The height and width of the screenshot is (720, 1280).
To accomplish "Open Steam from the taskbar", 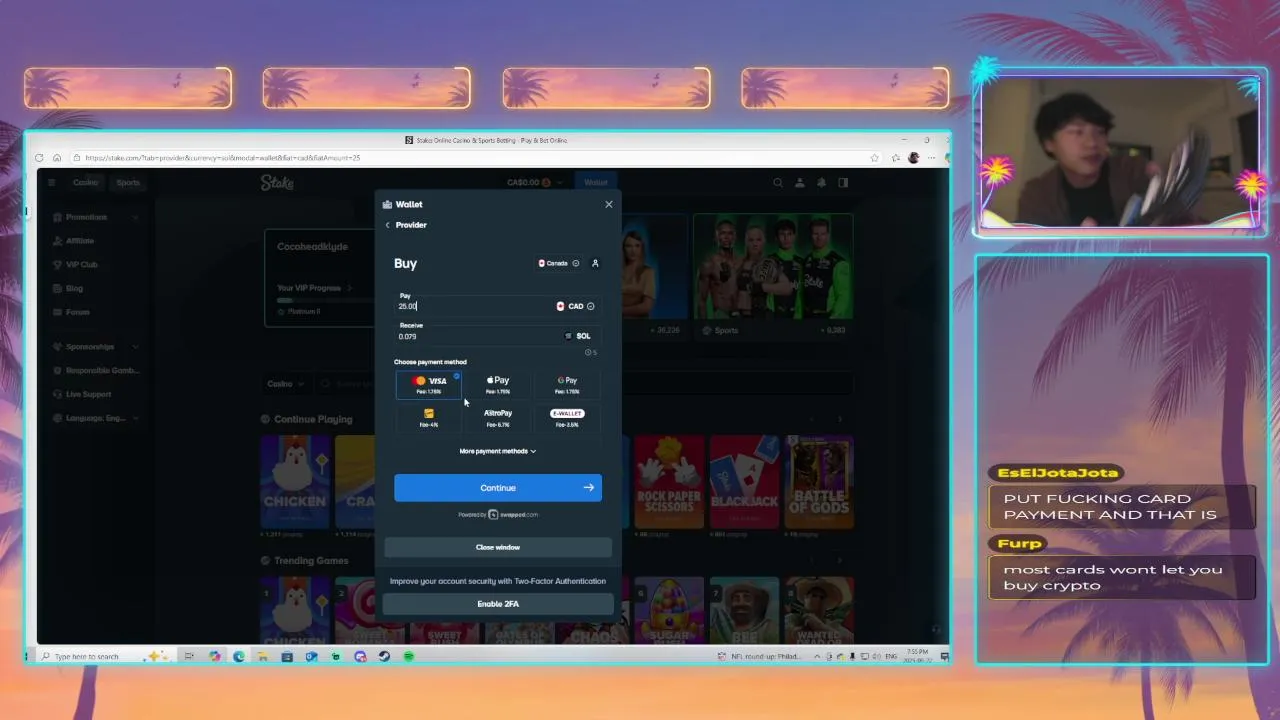I will pos(384,657).
